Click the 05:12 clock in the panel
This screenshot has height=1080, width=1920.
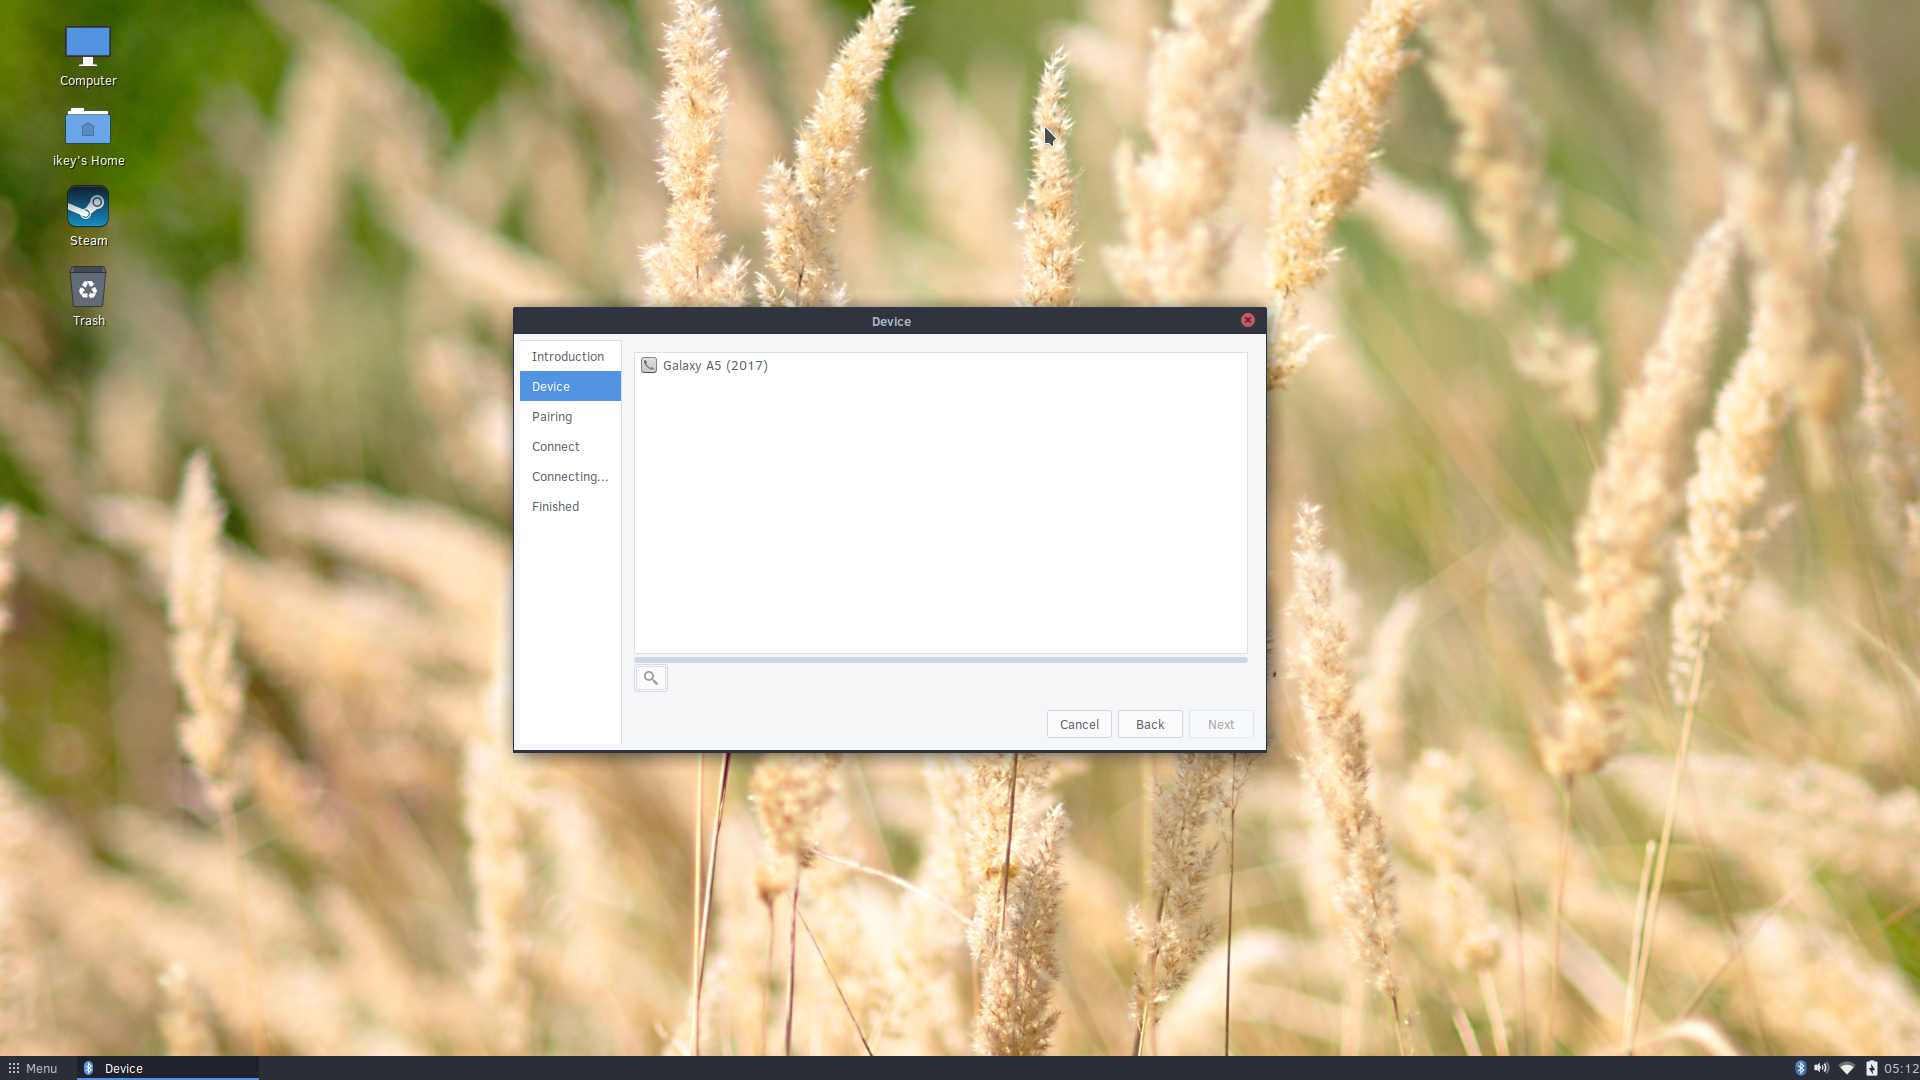pyautogui.click(x=1901, y=1068)
